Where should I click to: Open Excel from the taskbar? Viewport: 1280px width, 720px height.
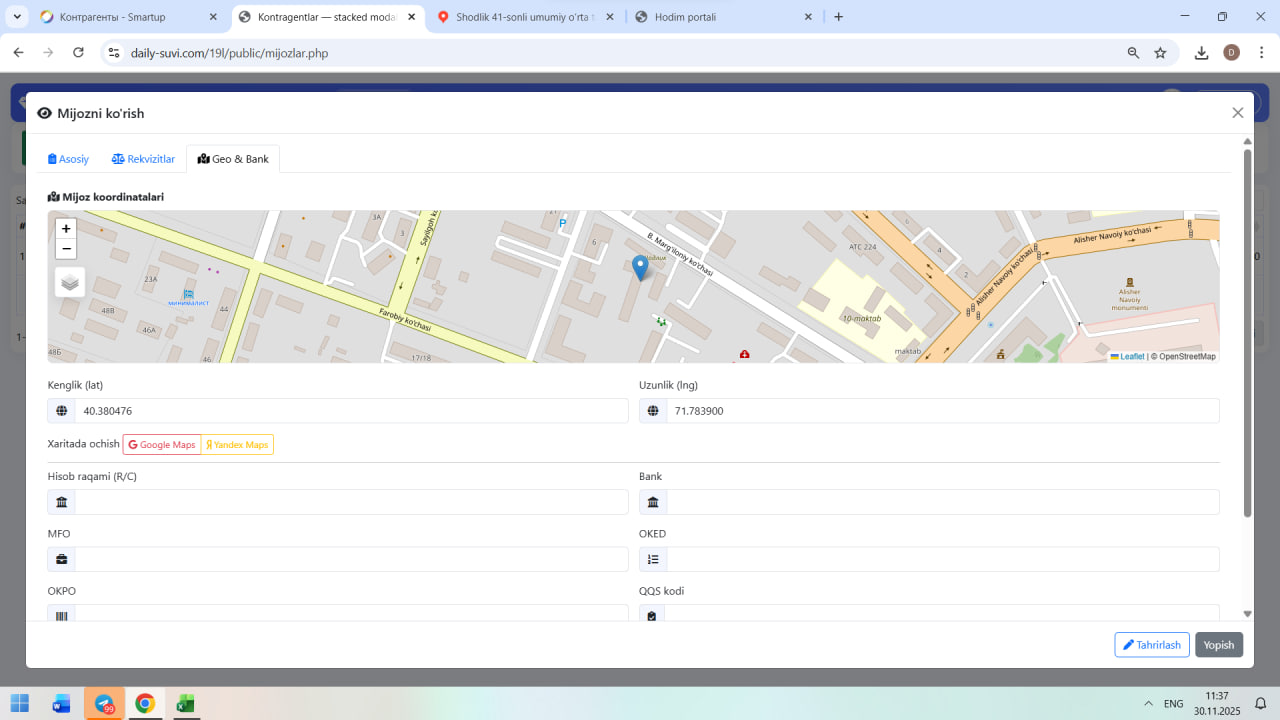185,703
